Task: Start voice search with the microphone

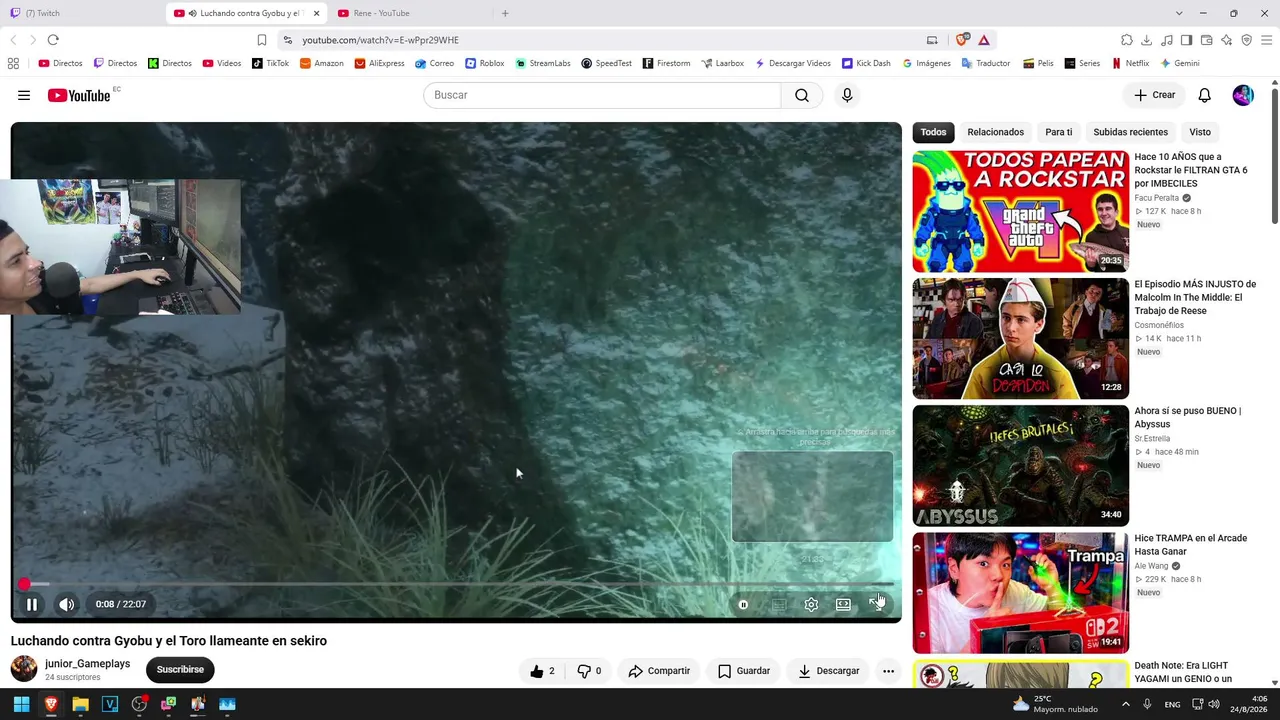Action: pos(847,95)
